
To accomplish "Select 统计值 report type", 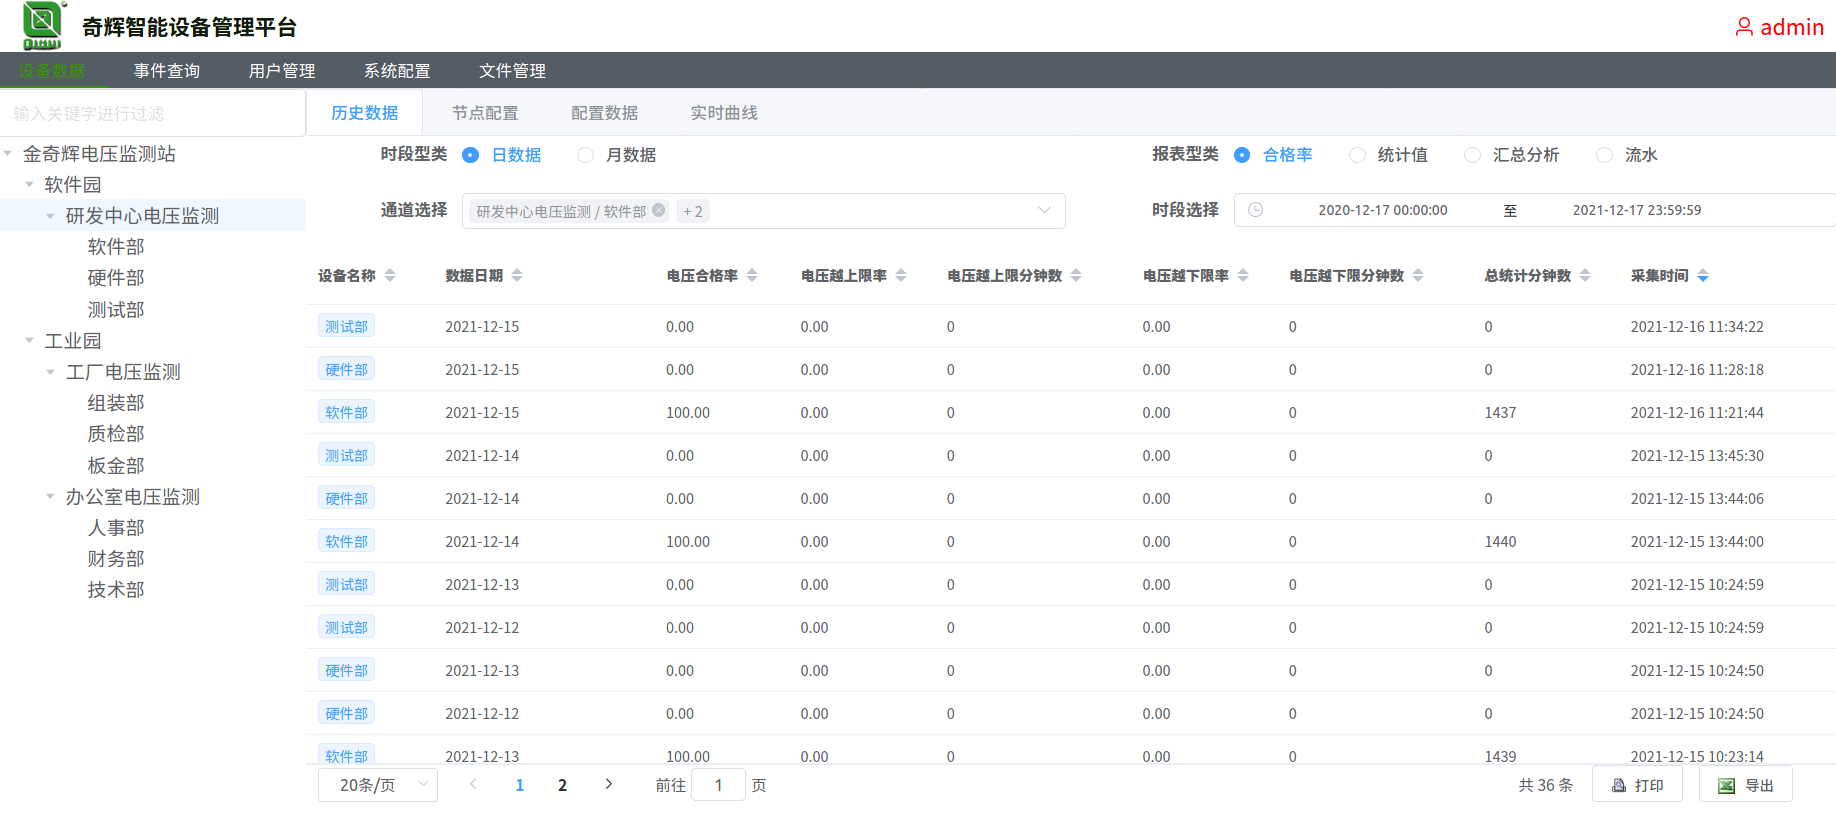I will [1388, 155].
